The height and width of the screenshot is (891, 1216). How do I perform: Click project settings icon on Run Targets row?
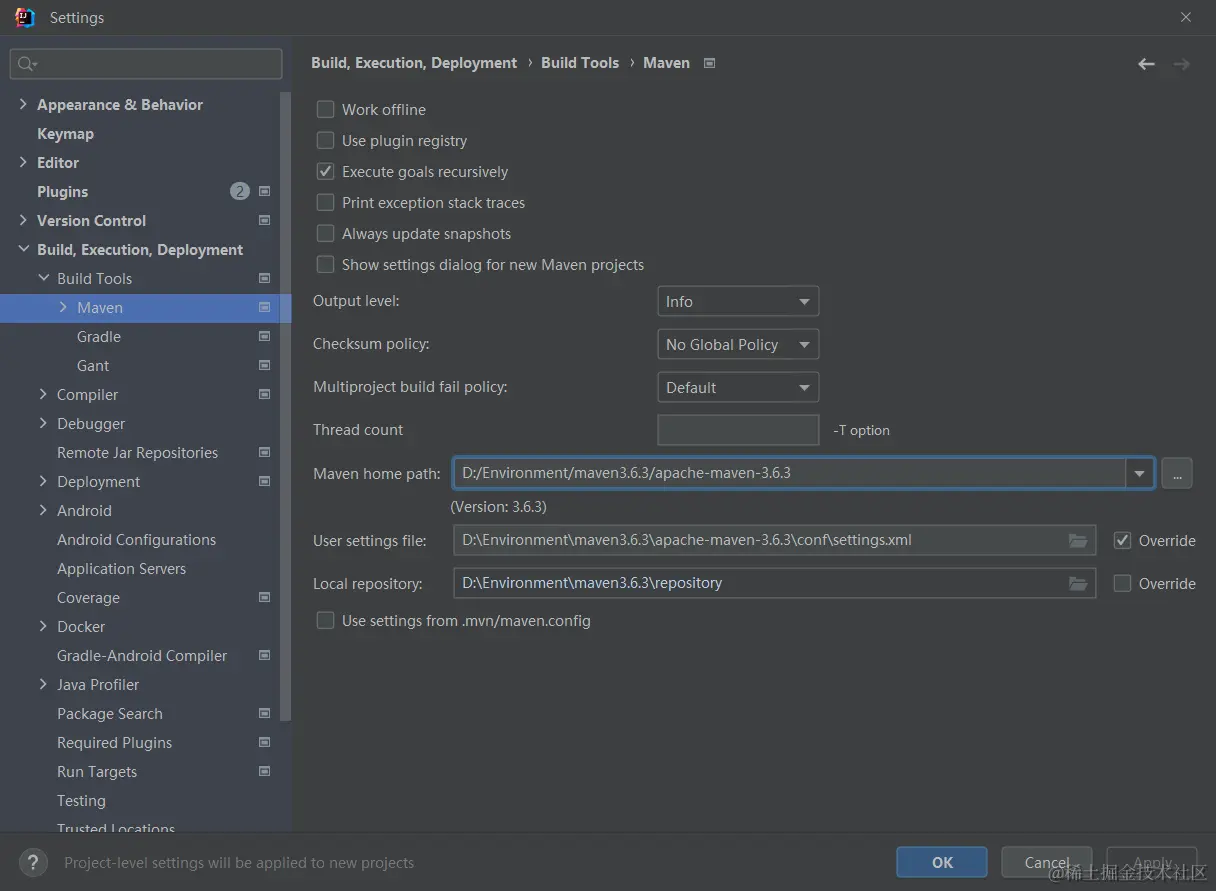(x=265, y=771)
